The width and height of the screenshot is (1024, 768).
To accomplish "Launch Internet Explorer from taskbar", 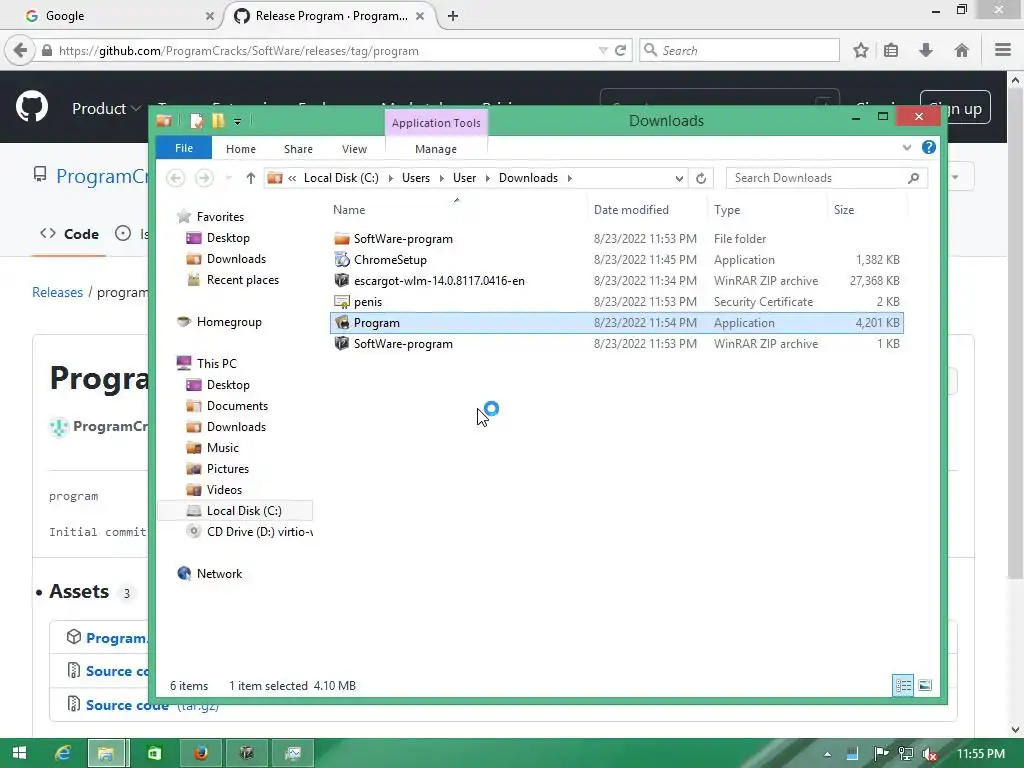I will coord(63,753).
